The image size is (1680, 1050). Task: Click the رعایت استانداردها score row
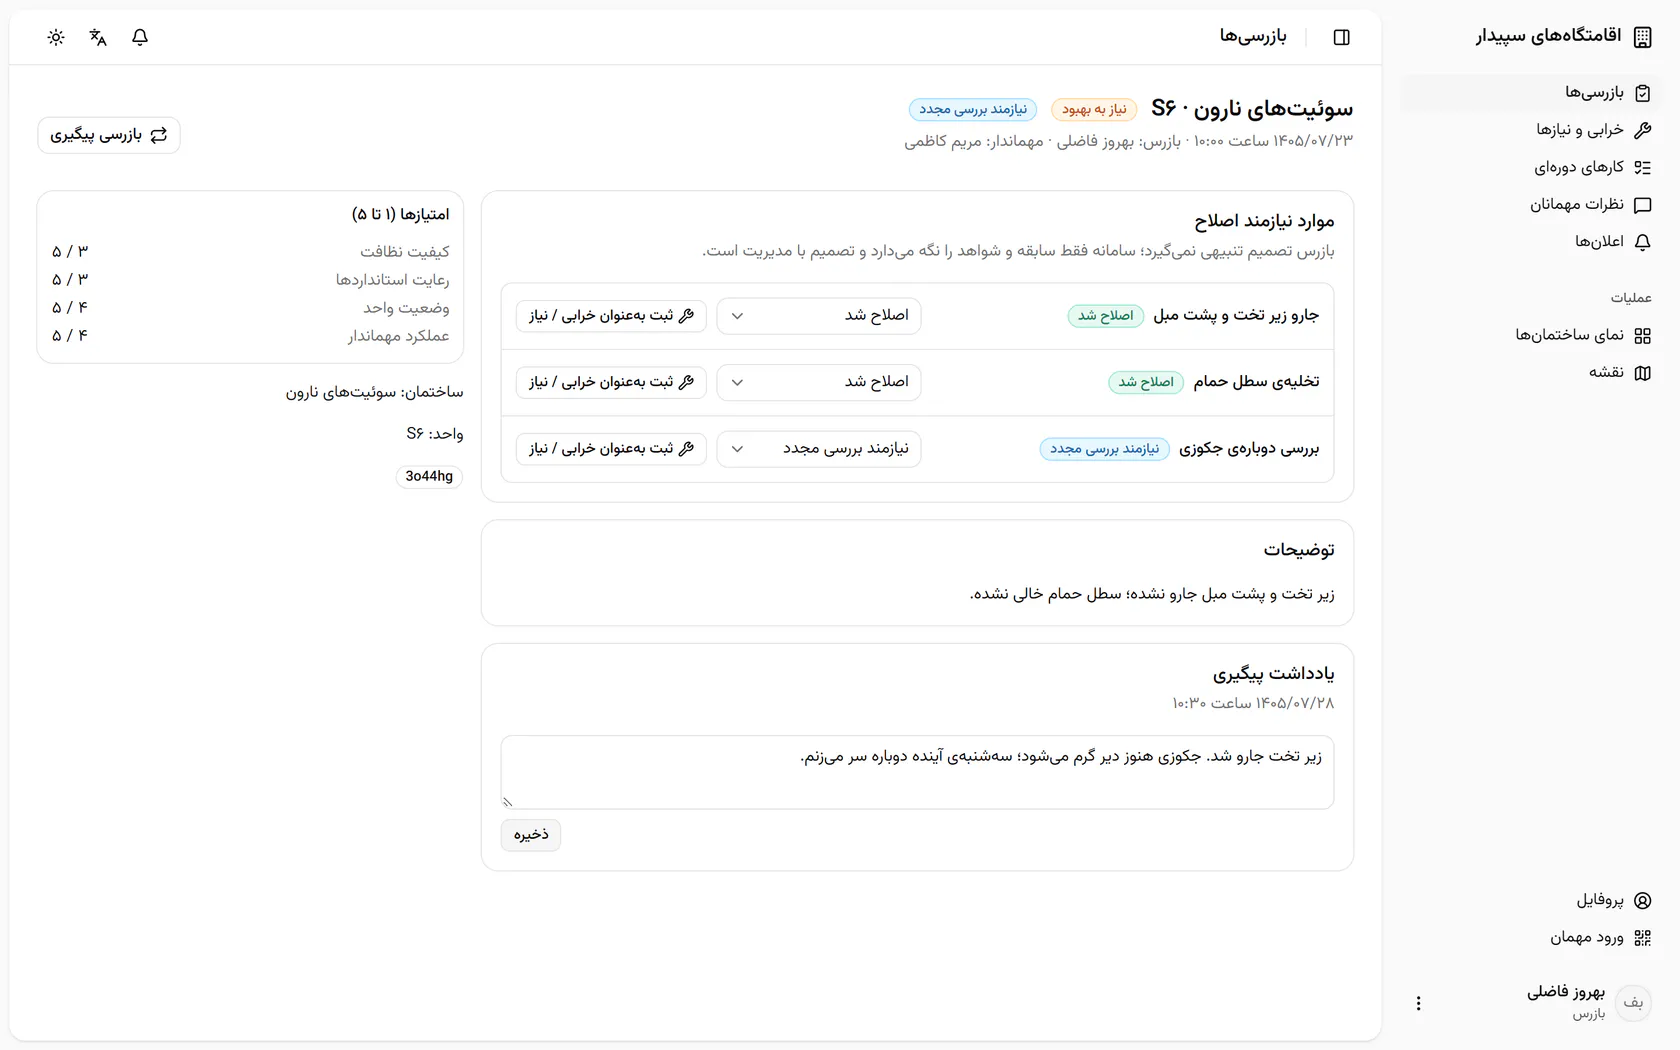[250, 280]
